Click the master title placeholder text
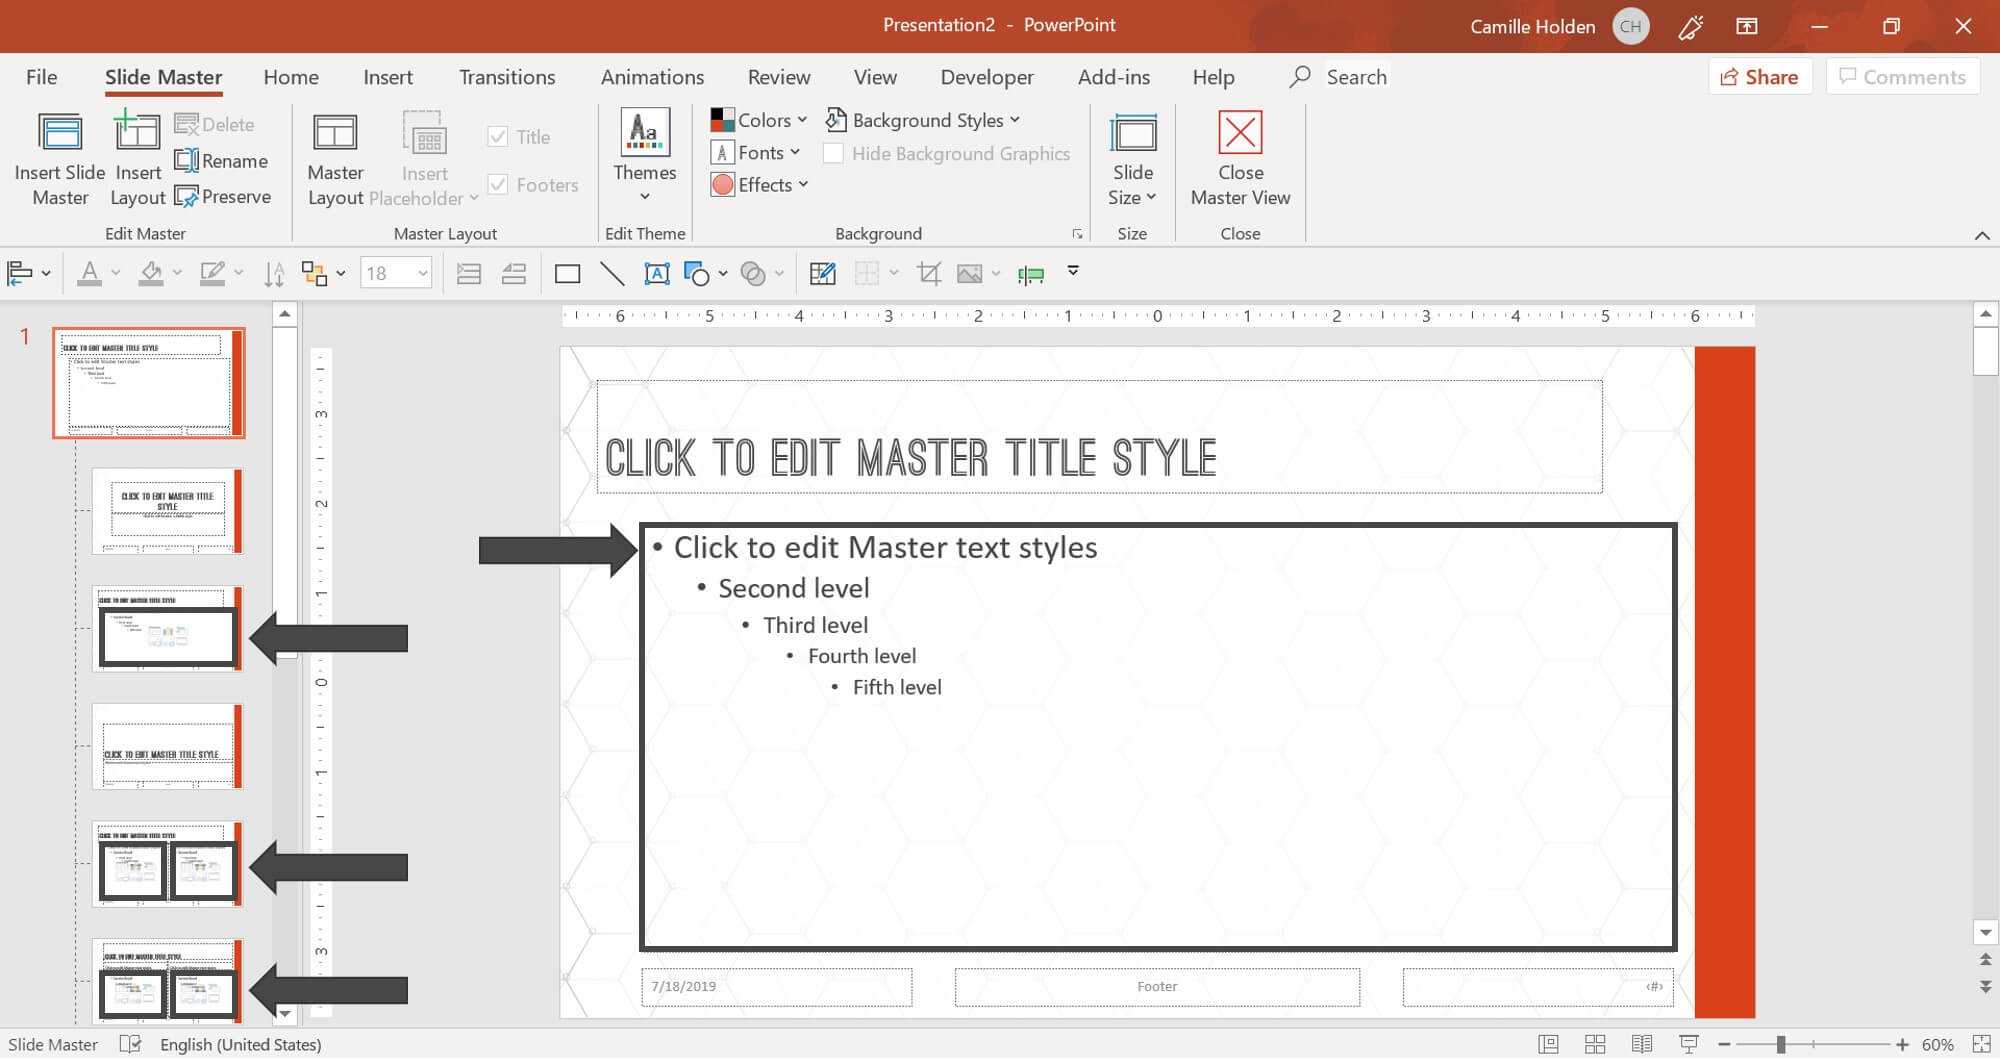Image resolution: width=2000 pixels, height=1058 pixels. [910, 458]
